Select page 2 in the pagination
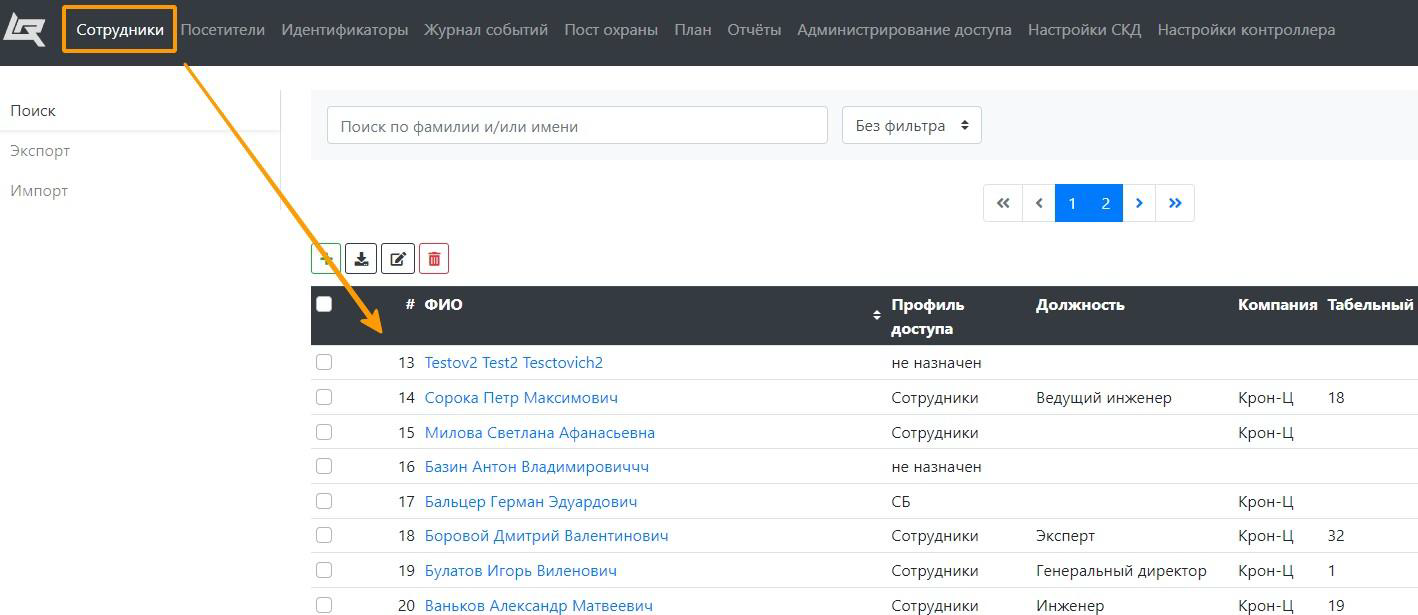Viewport: 1418px width, 615px height. point(1105,203)
